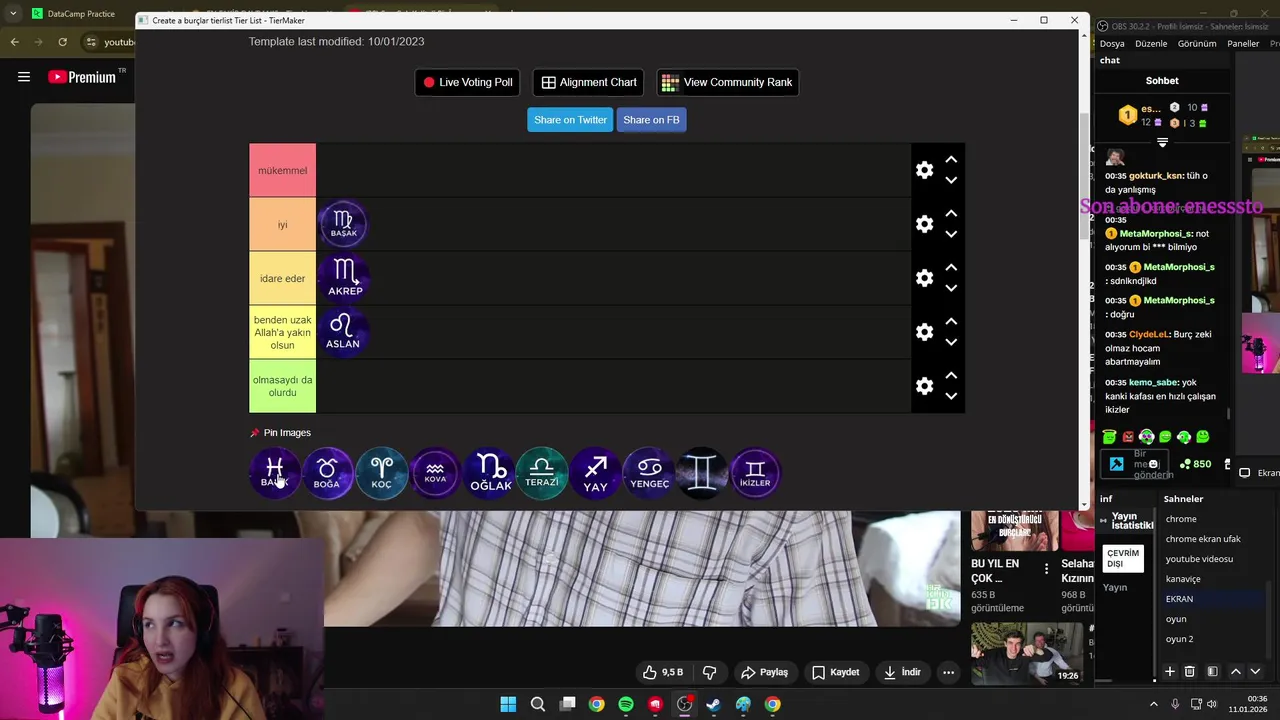Image resolution: width=1280 pixels, height=720 pixels.
Task: Open Paylaş share option under video
Action: 765,672
